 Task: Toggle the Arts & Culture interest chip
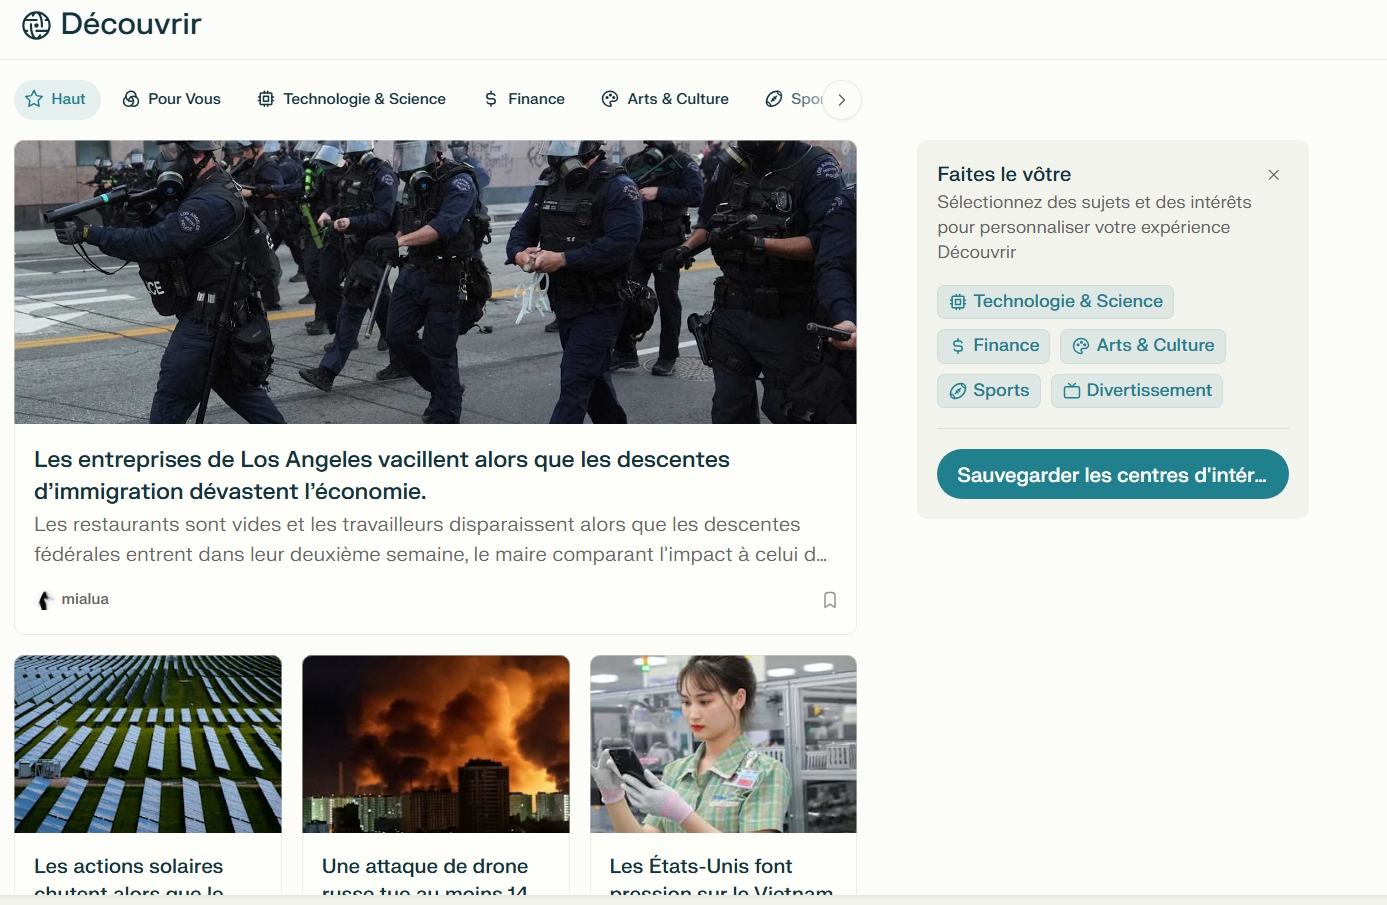click(1143, 346)
